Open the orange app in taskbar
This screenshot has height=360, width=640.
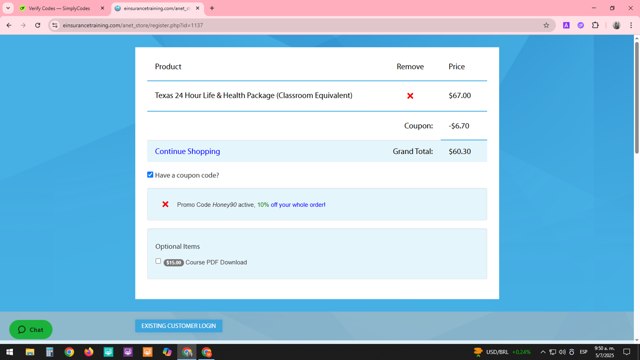pyautogui.click(x=147, y=352)
